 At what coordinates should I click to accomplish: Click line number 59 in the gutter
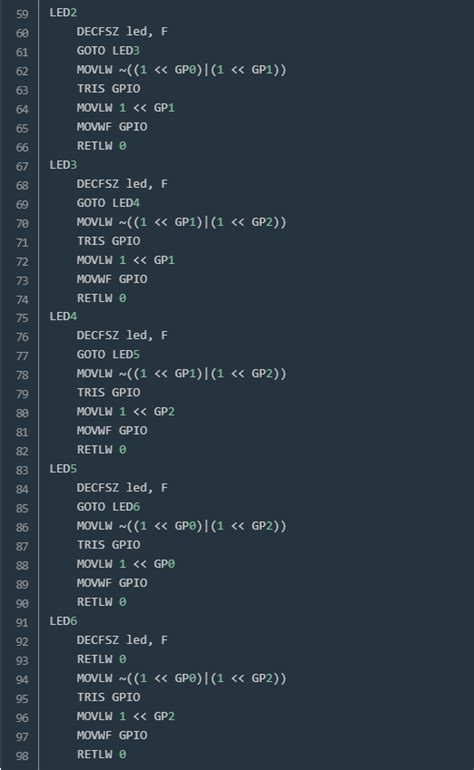(x=22, y=14)
